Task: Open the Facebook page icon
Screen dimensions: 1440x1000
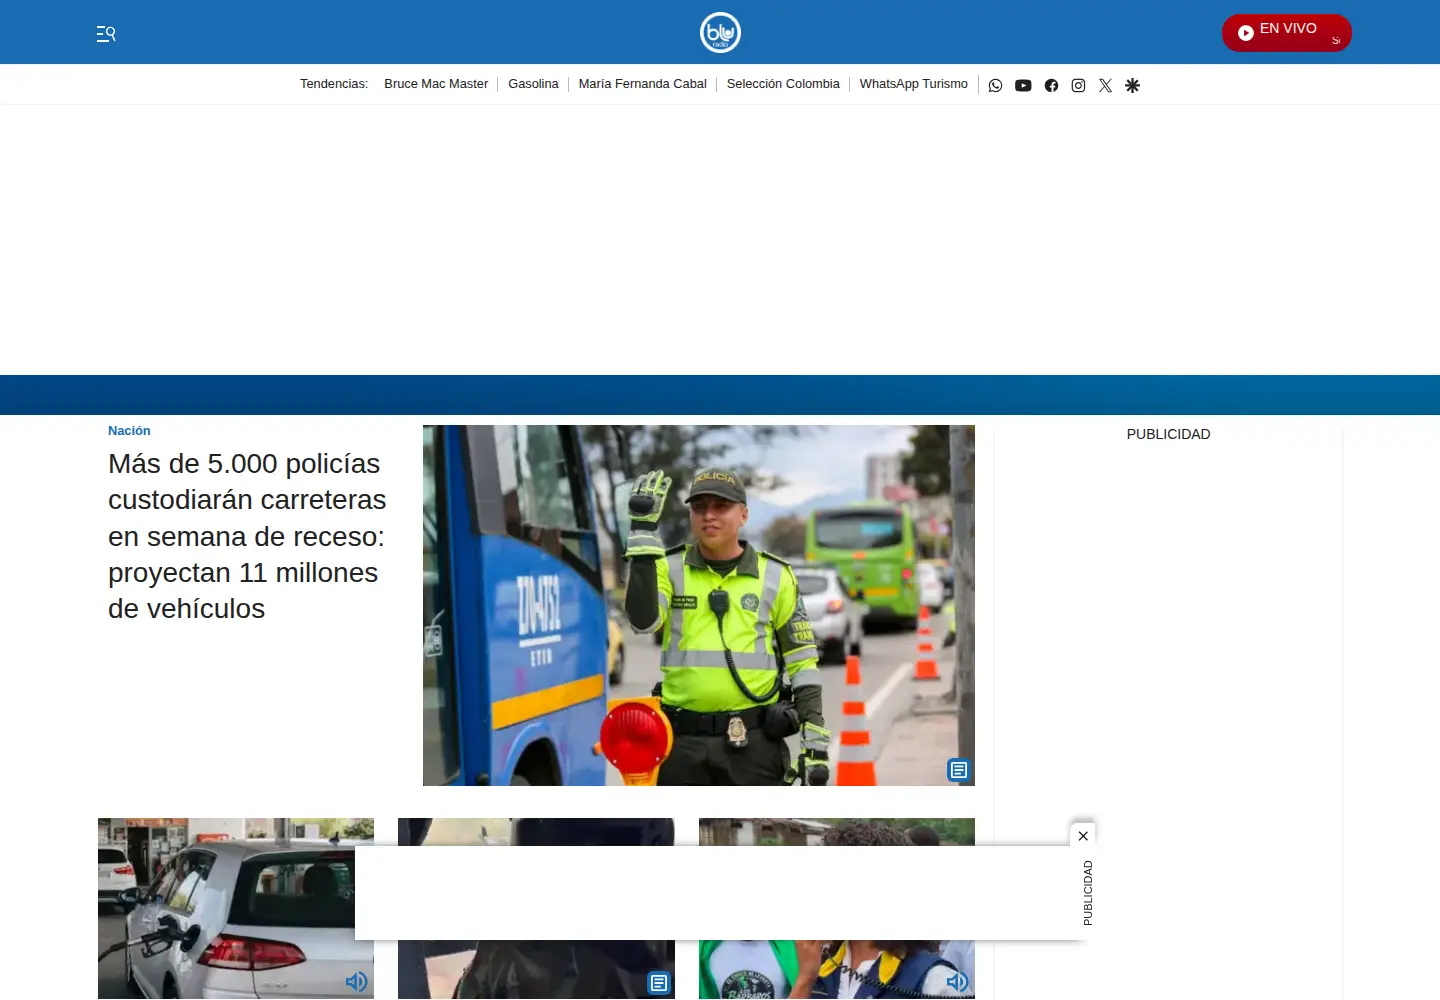Action: point(1051,85)
